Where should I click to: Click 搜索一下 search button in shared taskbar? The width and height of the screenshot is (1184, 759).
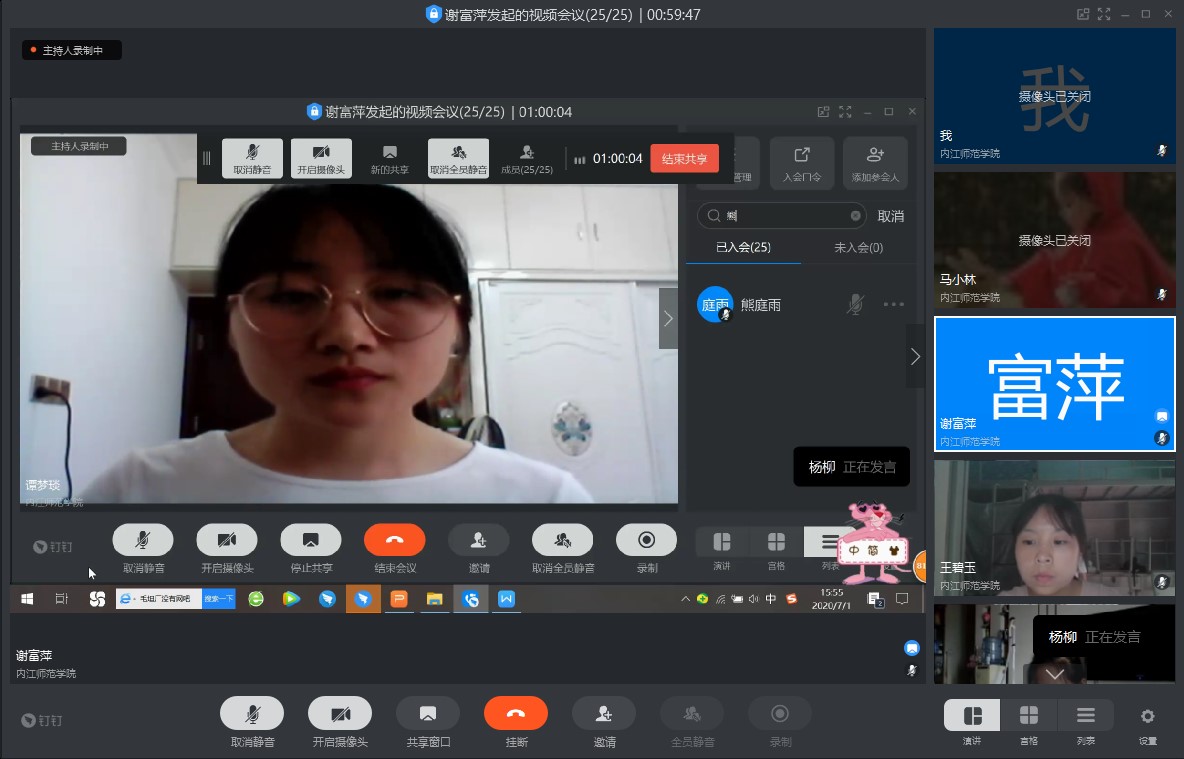[x=219, y=599]
